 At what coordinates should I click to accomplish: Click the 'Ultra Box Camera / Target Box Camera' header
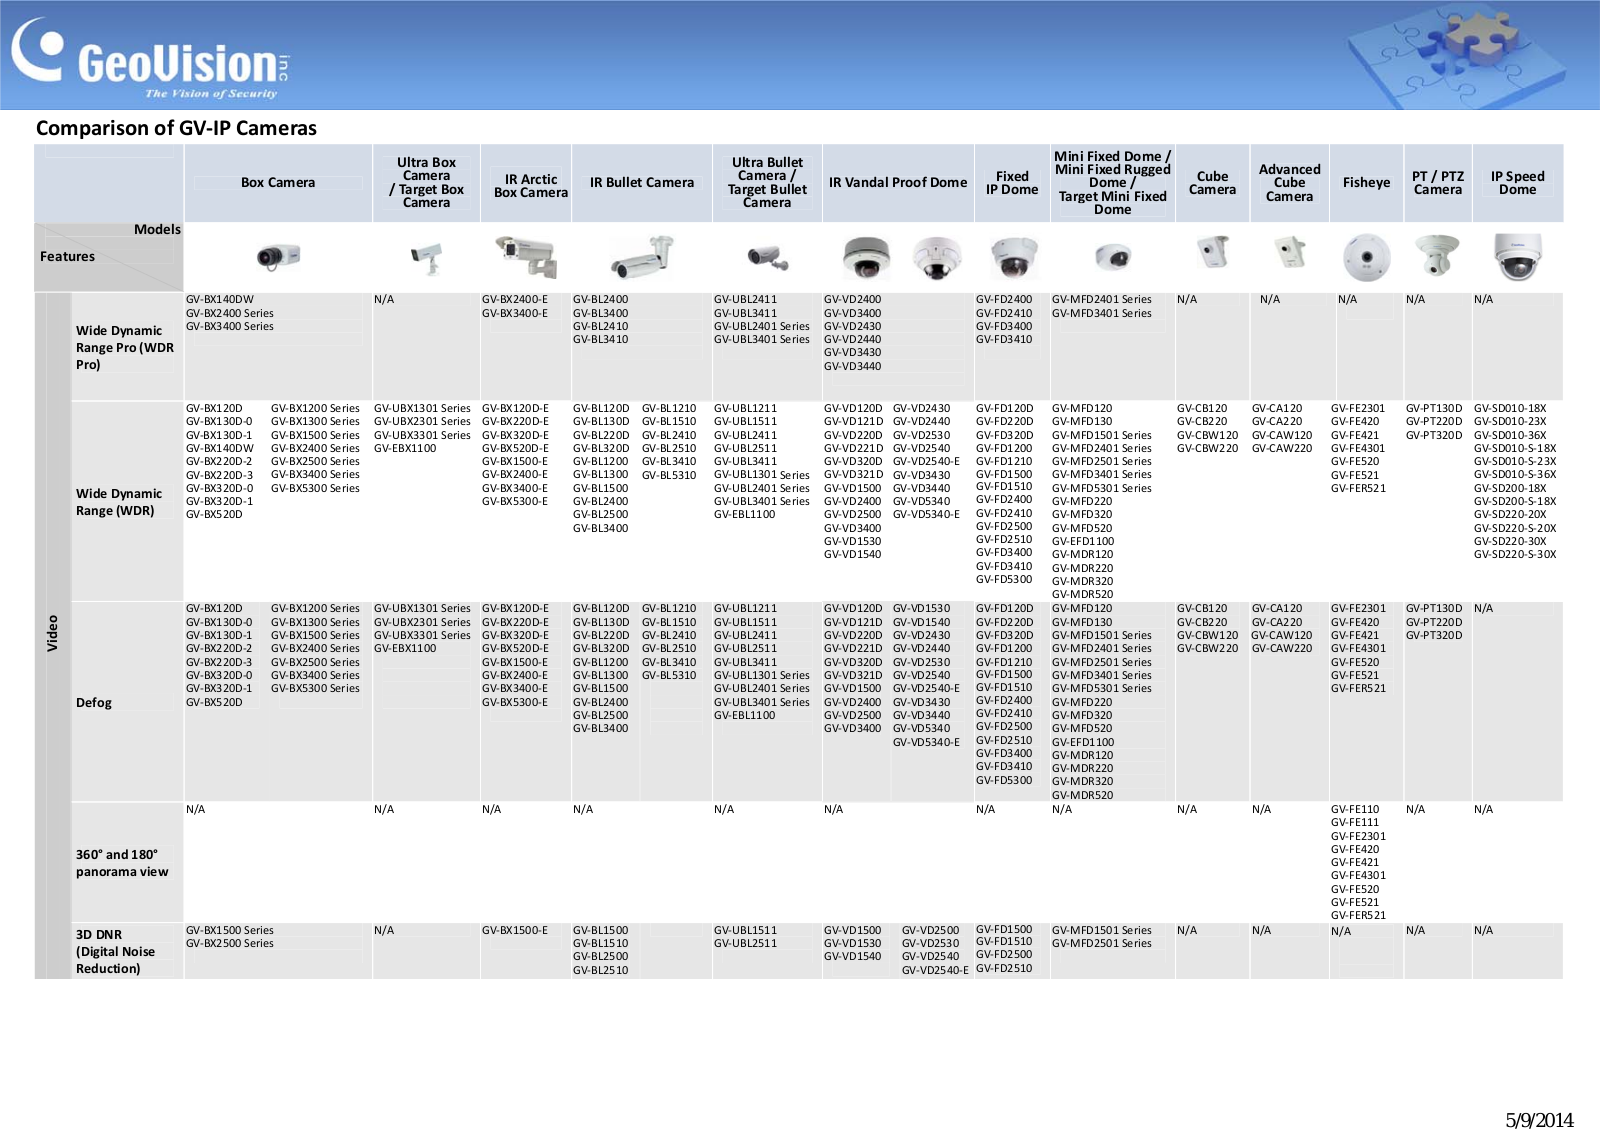pyautogui.click(x=426, y=182)
